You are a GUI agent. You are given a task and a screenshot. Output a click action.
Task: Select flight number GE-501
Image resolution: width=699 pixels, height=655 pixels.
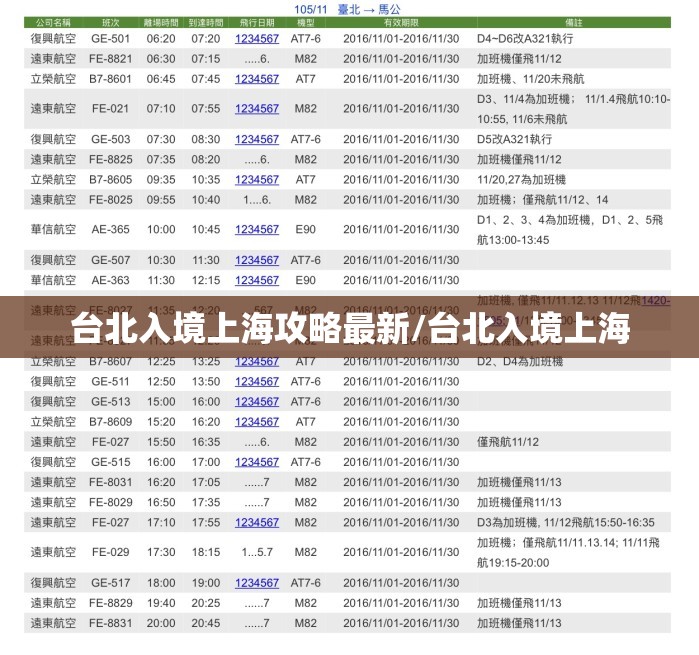(x=111, y=39)
